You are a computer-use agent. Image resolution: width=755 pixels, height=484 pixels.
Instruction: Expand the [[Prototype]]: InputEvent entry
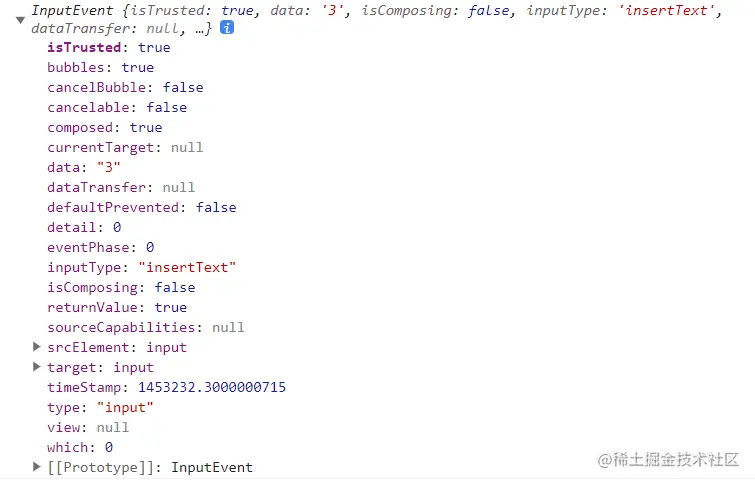pos(36,467)
